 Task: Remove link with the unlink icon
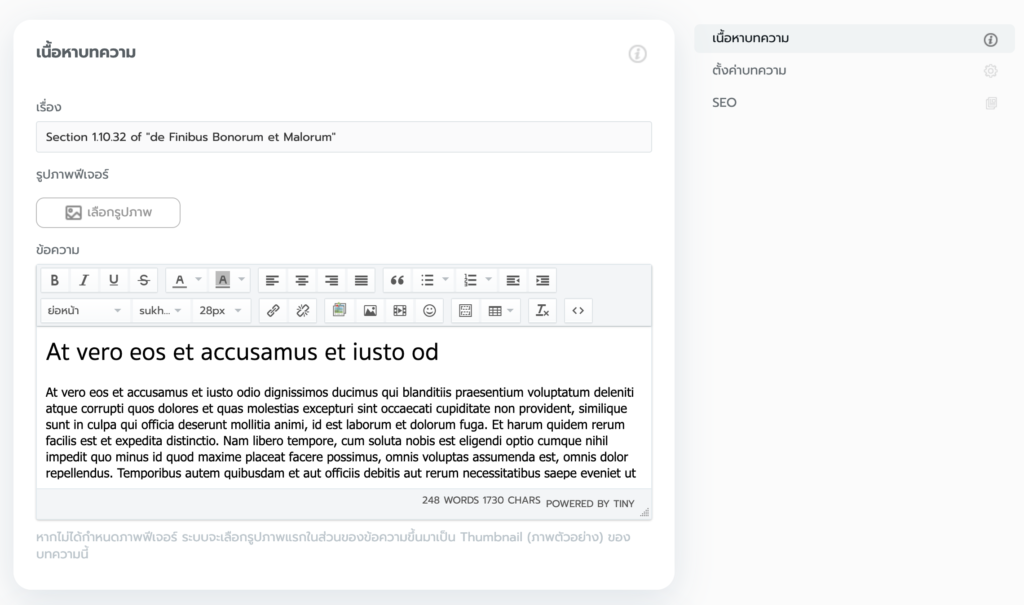[x=302, y=311]
